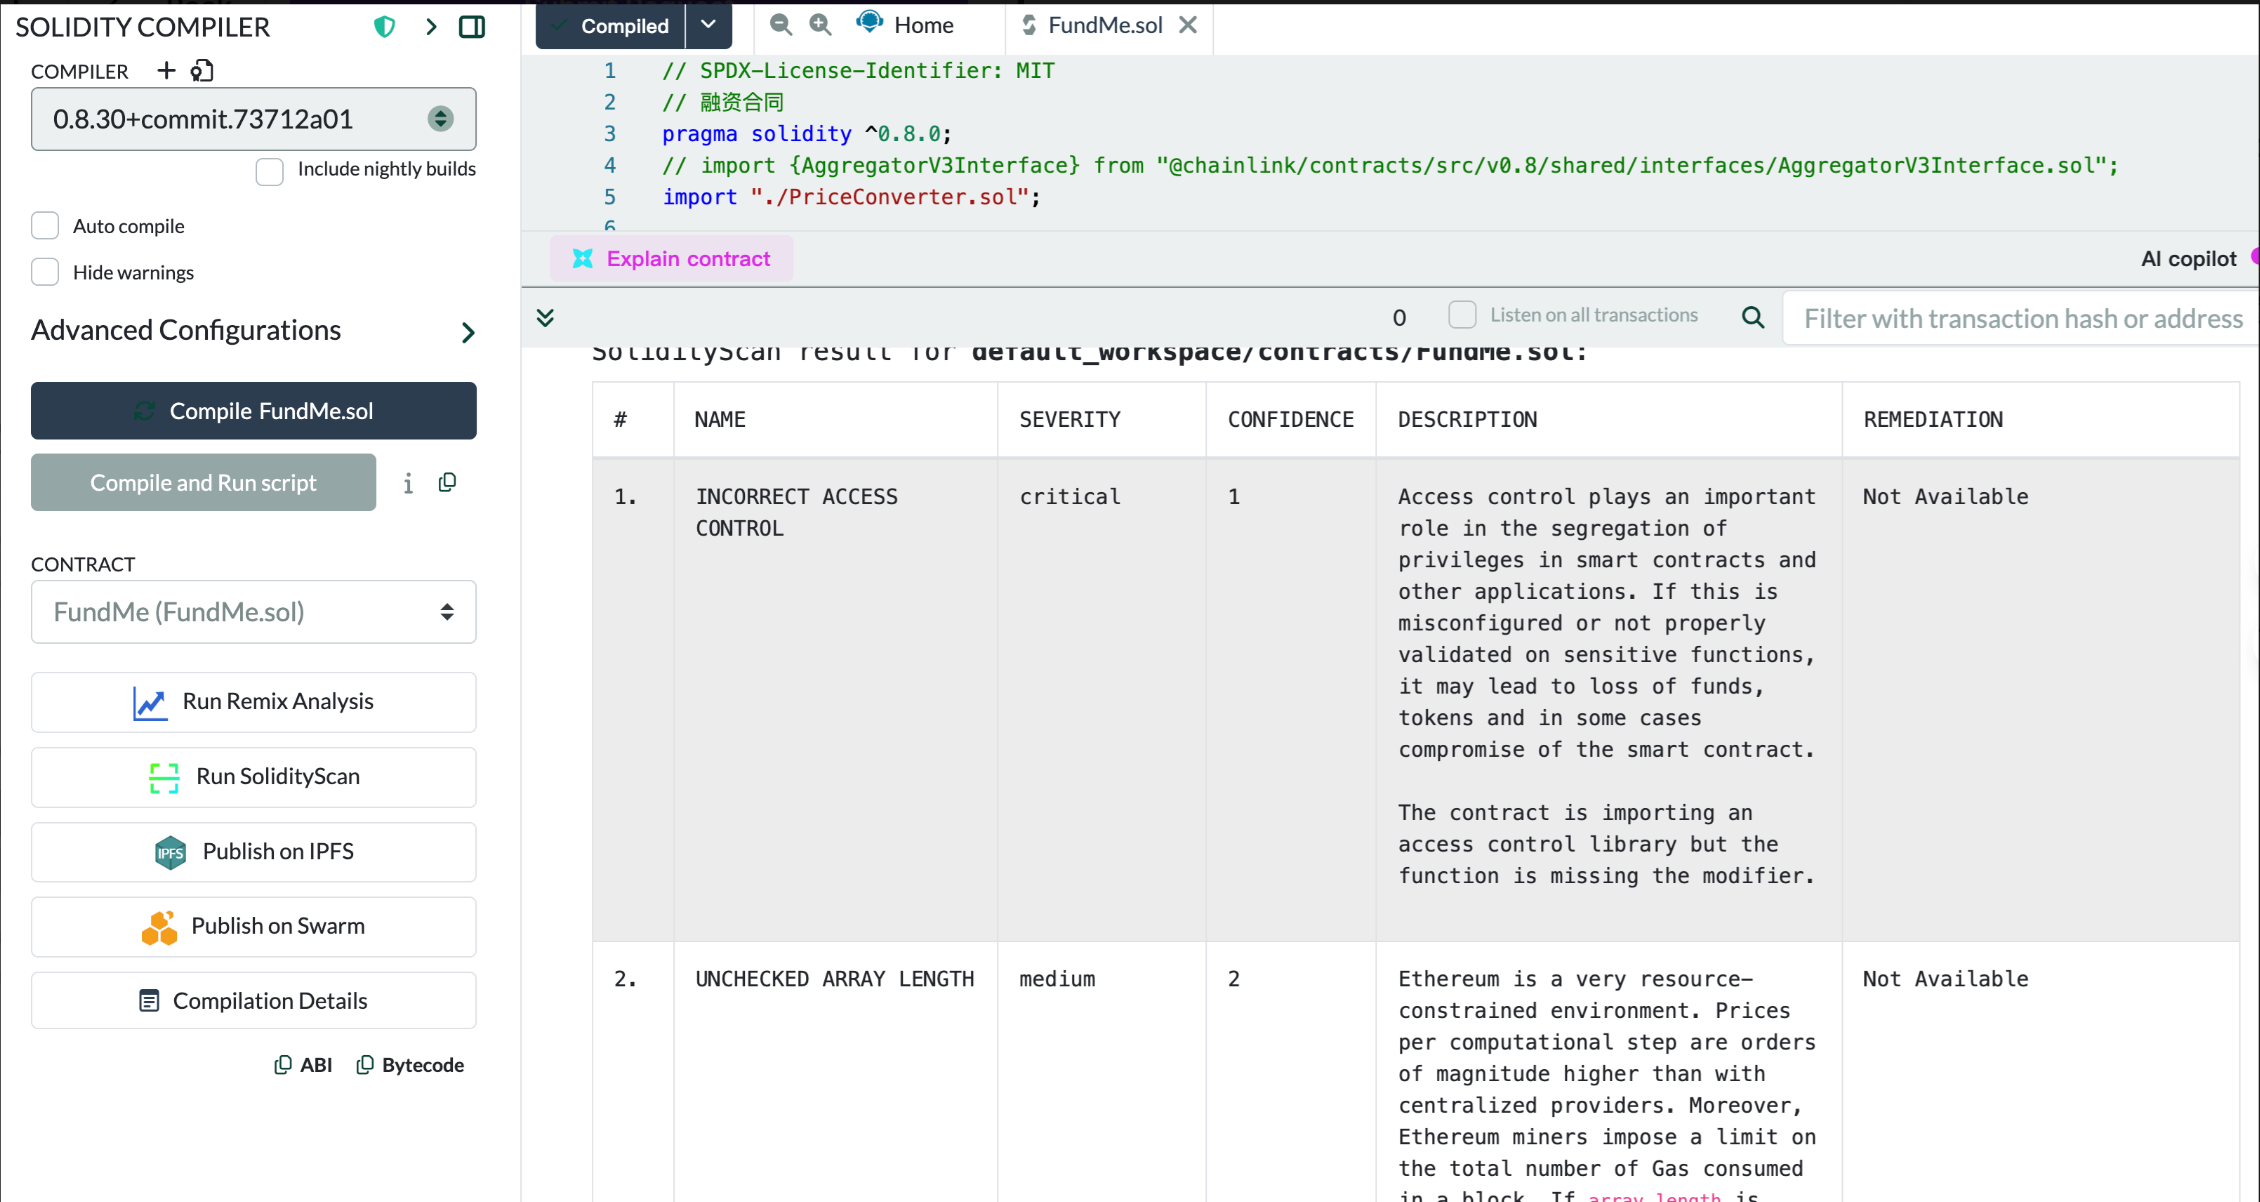Screen dimensions: 2260x1202
Task: Click the pragma solidity code line
Action: click(x=806, y=134)
